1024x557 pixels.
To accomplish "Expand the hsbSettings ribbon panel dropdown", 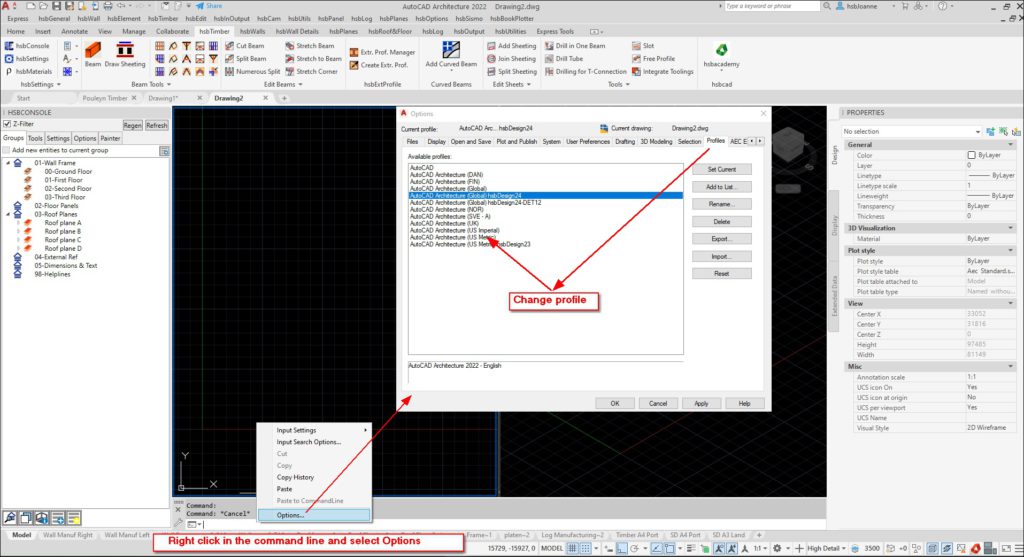I will [x=59, y=85].
